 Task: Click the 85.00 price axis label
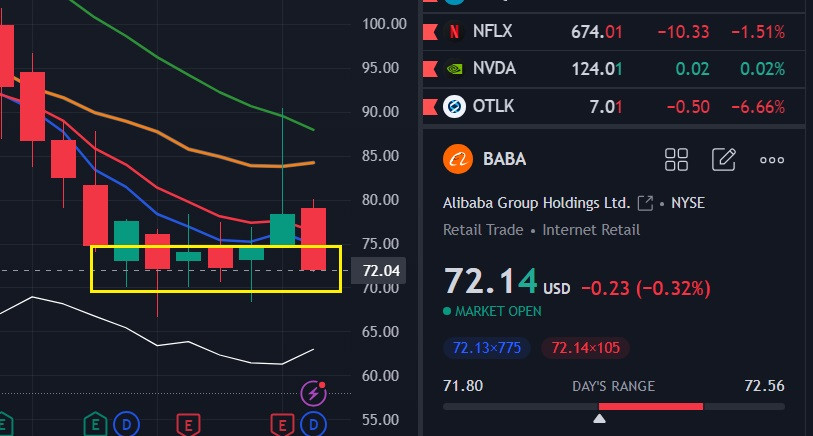[381, 156]
